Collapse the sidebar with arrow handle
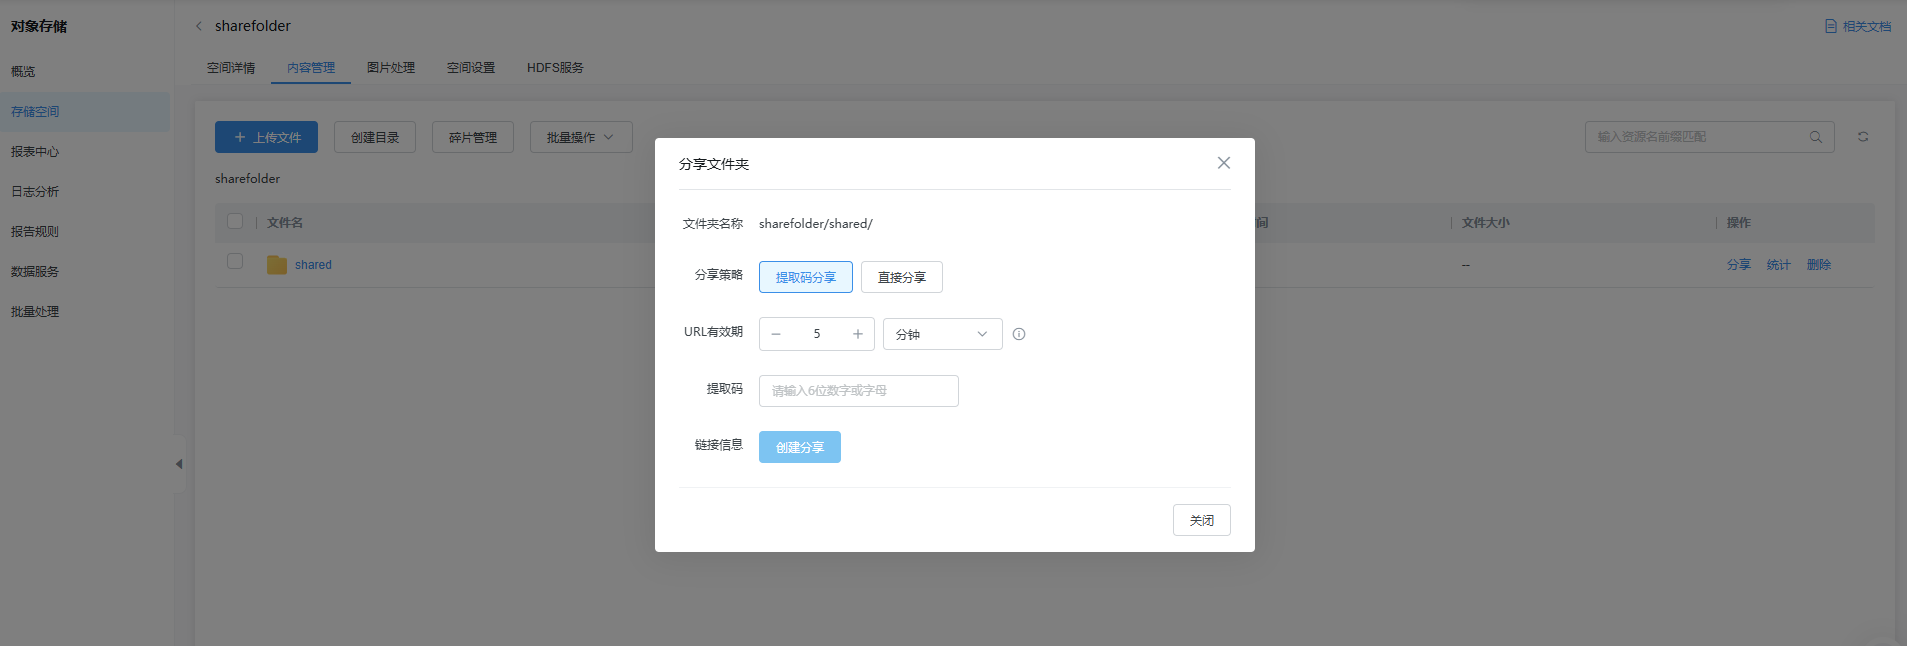 pos(179,464)
